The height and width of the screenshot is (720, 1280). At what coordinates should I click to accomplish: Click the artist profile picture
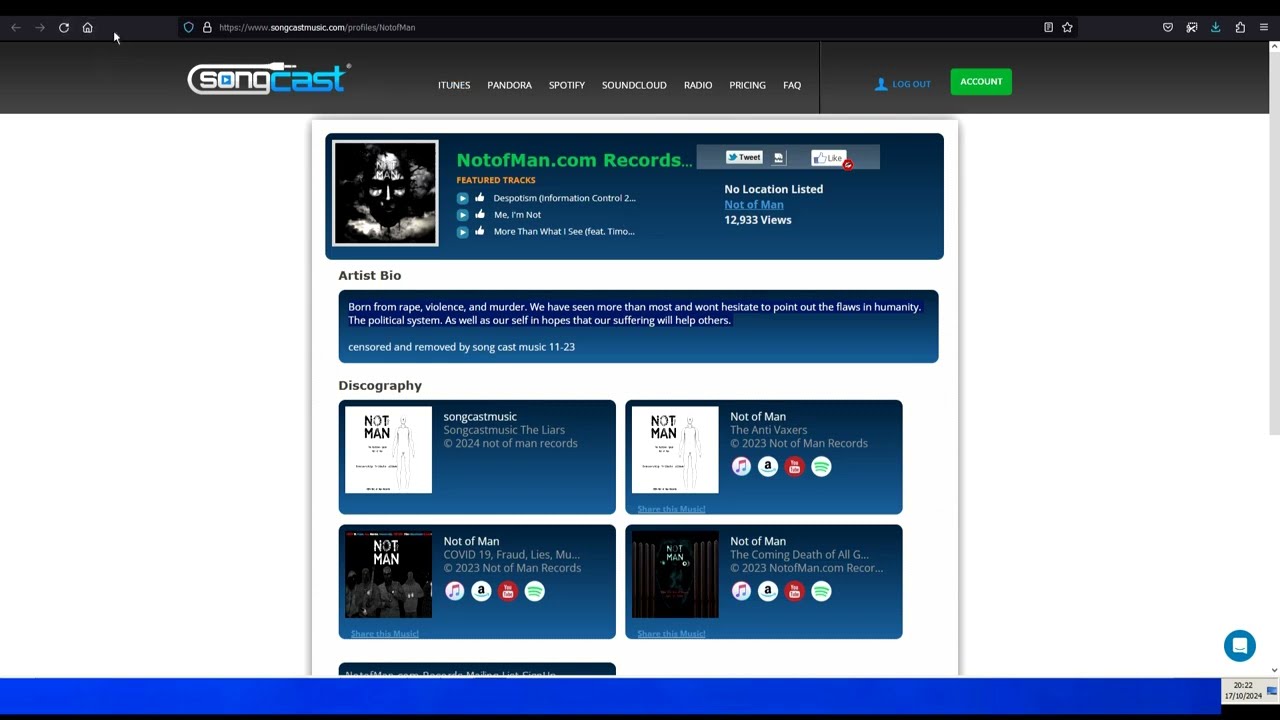pyautogui.click(x=385, y=193)
